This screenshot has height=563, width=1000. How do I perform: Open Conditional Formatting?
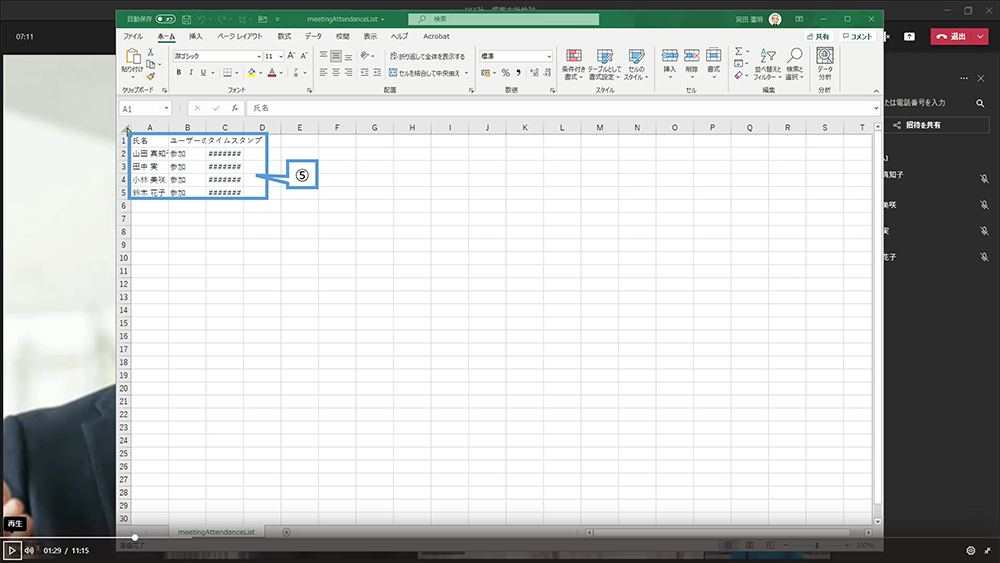(x=573, y=64)
